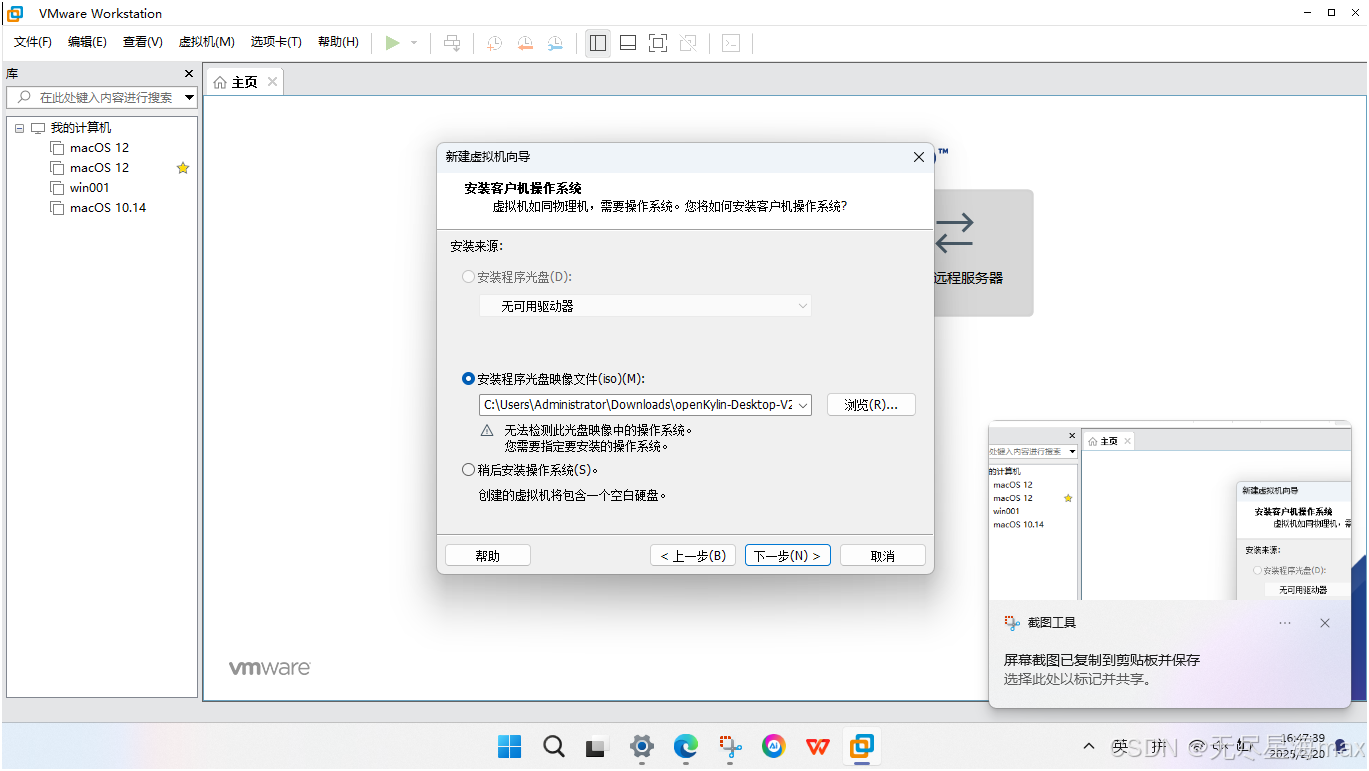The image size is (1369, 771).
Task: Open Task View on taskbar
Action: [597, 746]
